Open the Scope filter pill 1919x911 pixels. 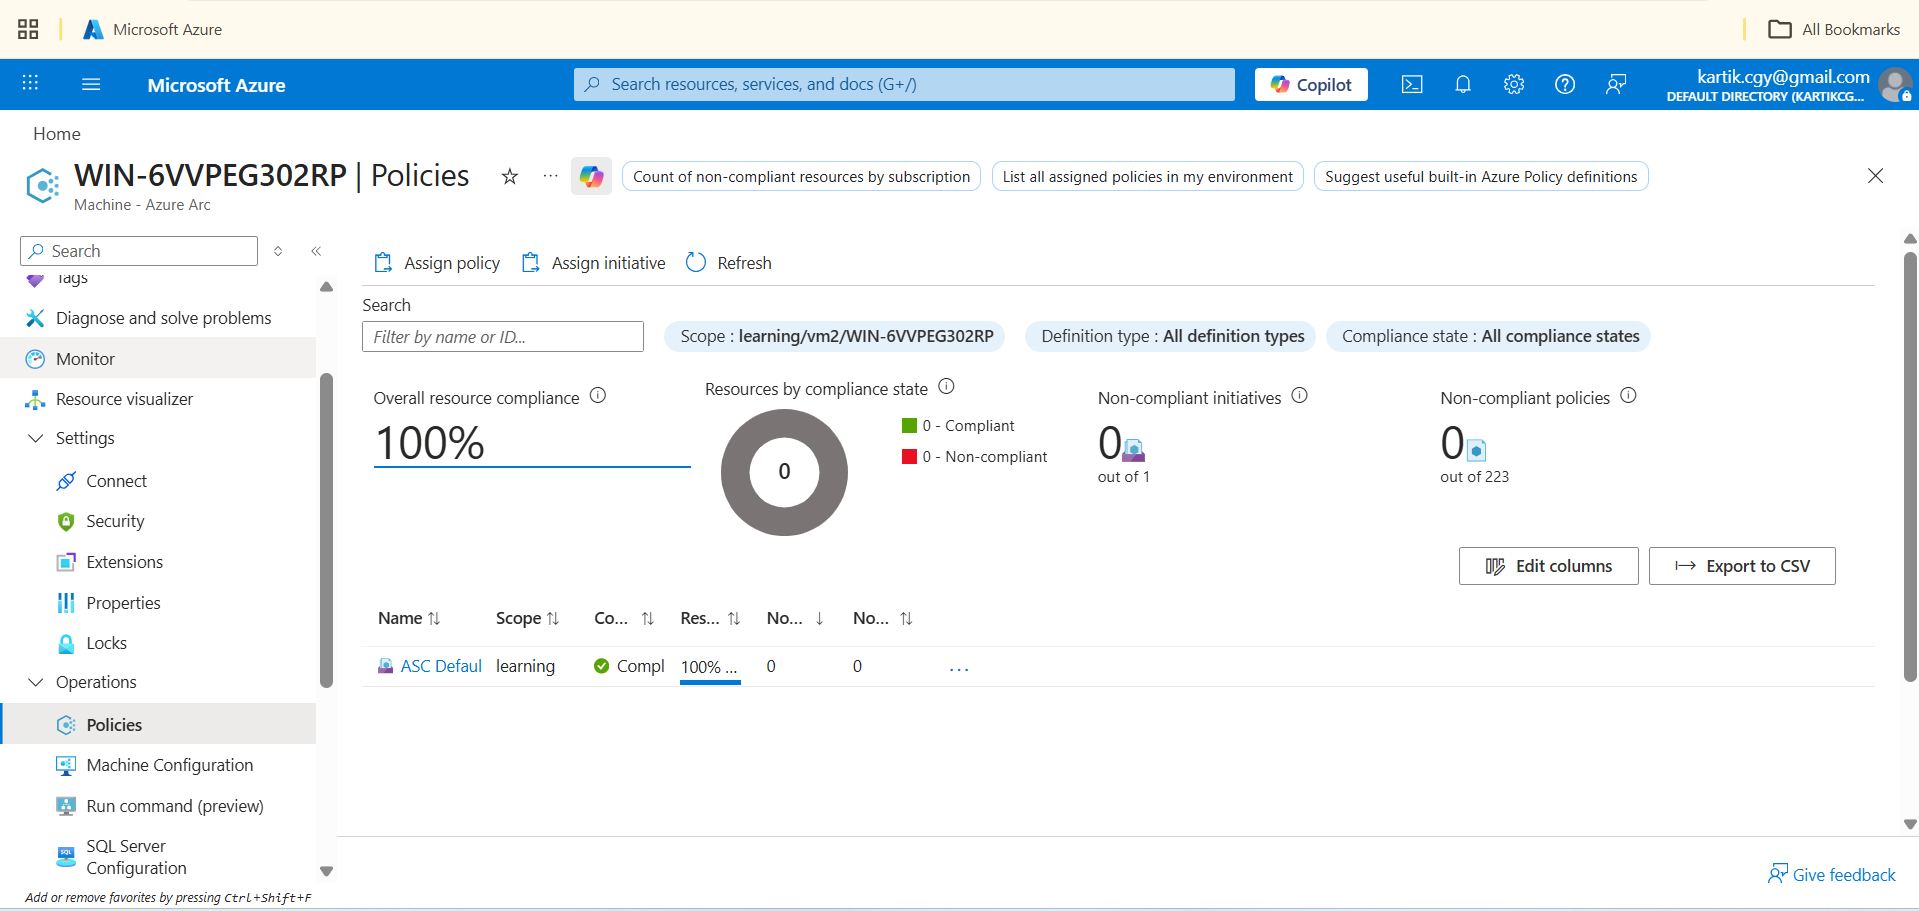pos(836,336)
